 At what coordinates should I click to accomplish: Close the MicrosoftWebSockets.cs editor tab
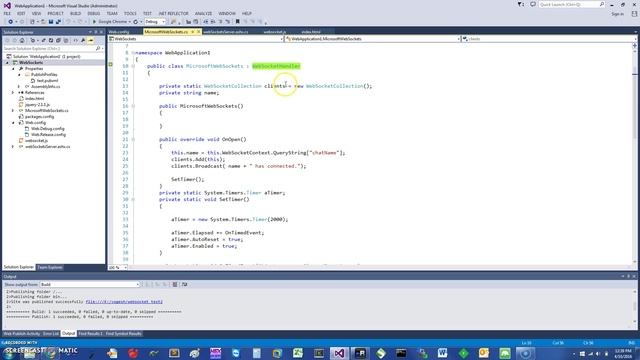pos(198,32)
